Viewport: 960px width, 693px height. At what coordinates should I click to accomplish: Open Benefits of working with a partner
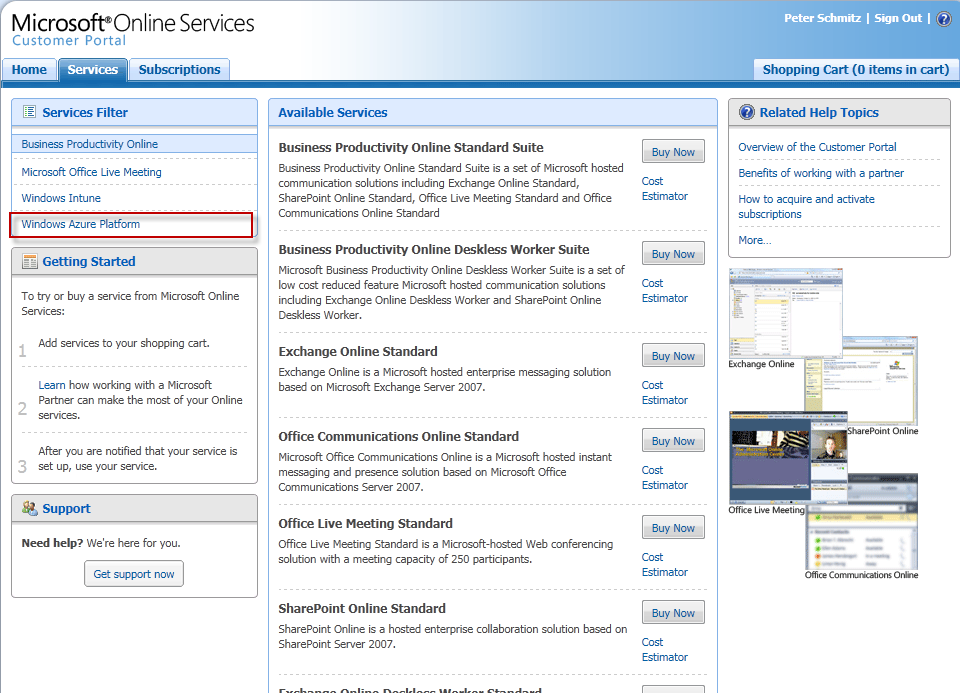[820, 173]
